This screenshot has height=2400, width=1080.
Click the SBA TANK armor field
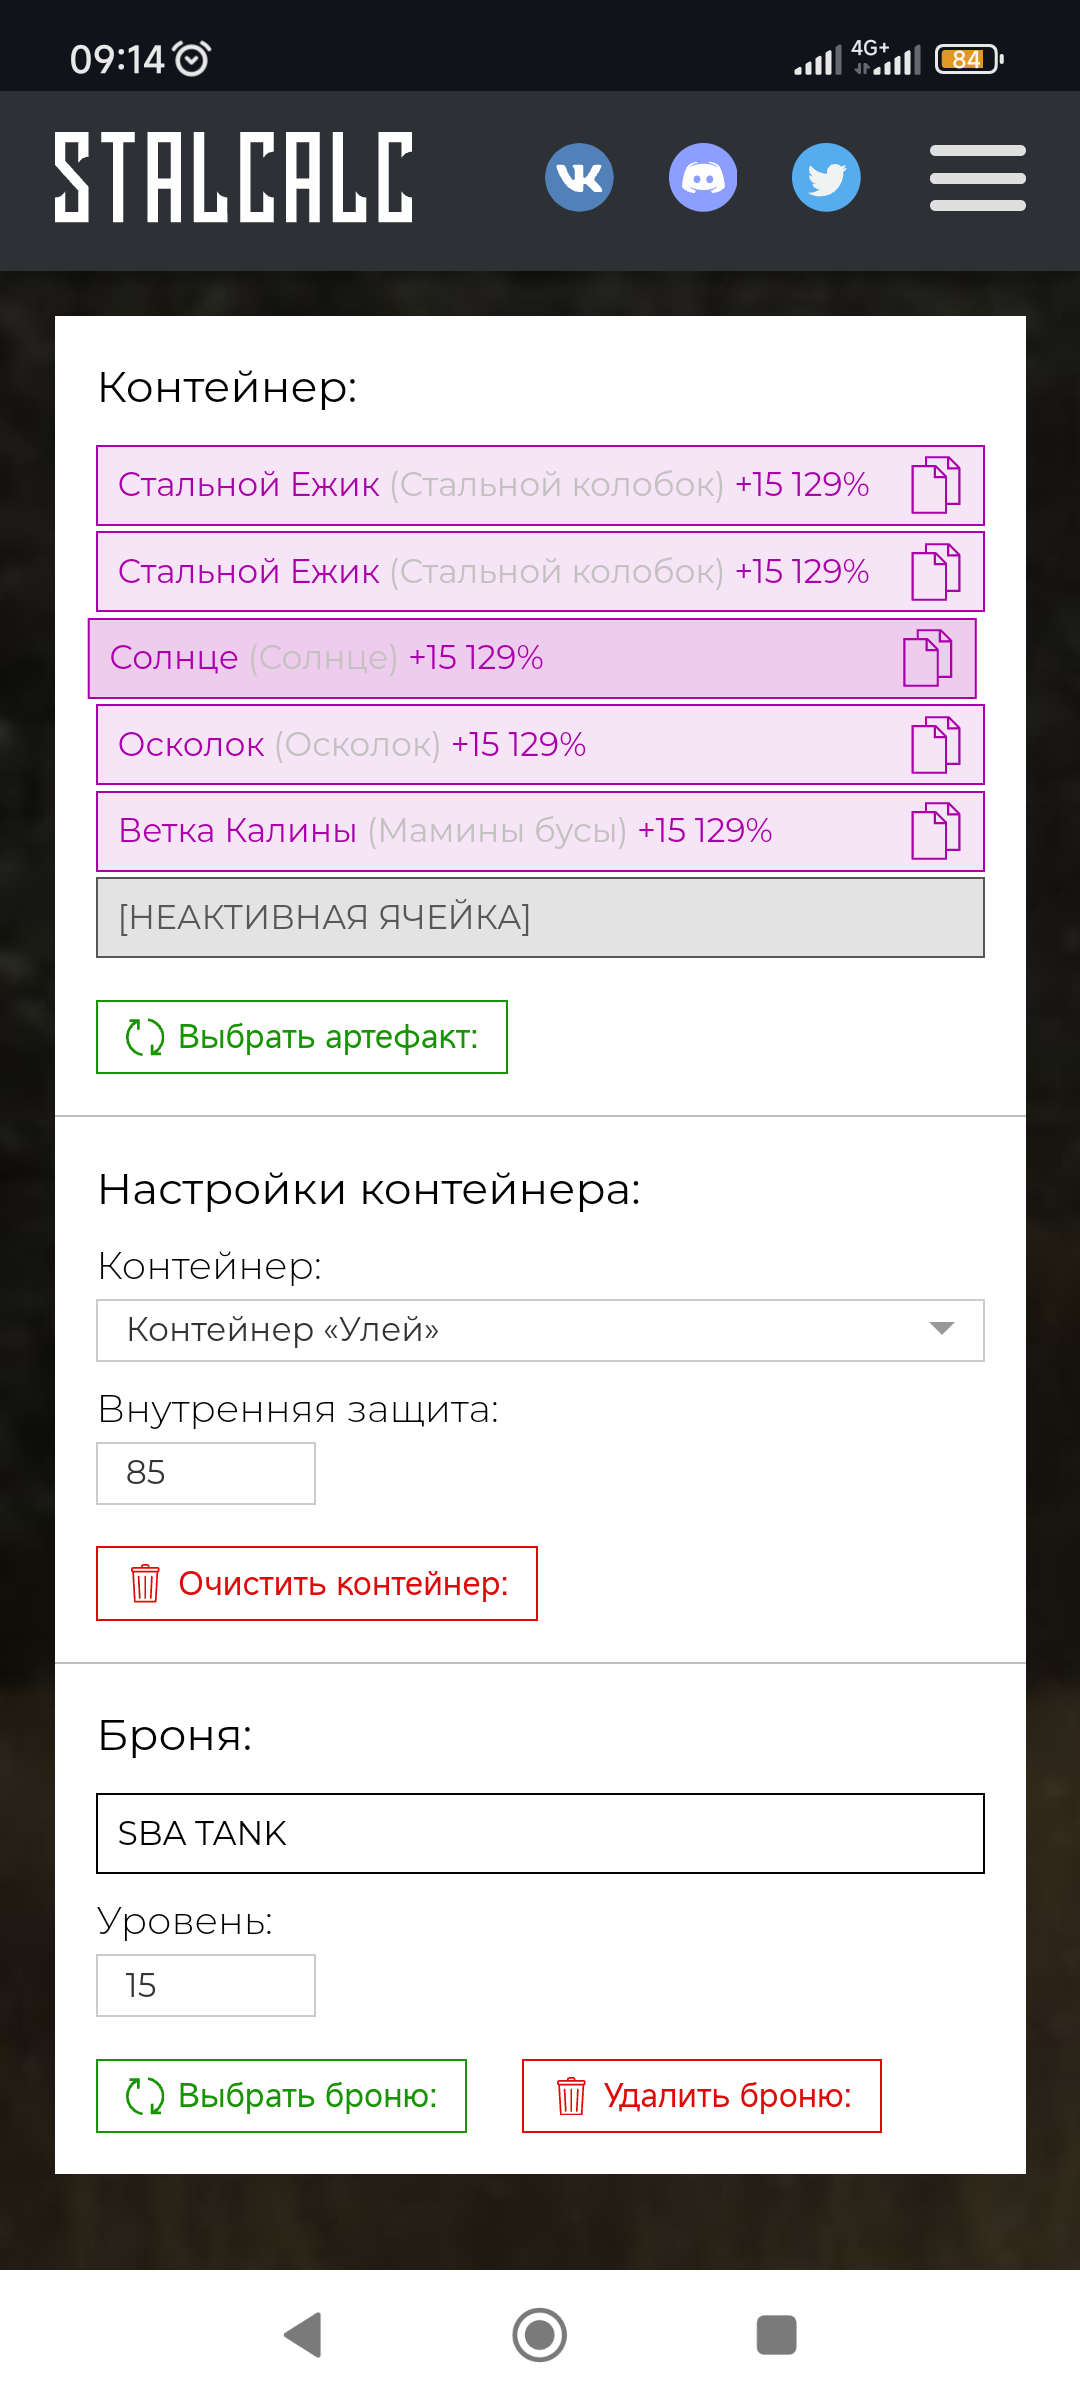(x=540, y=1833)
